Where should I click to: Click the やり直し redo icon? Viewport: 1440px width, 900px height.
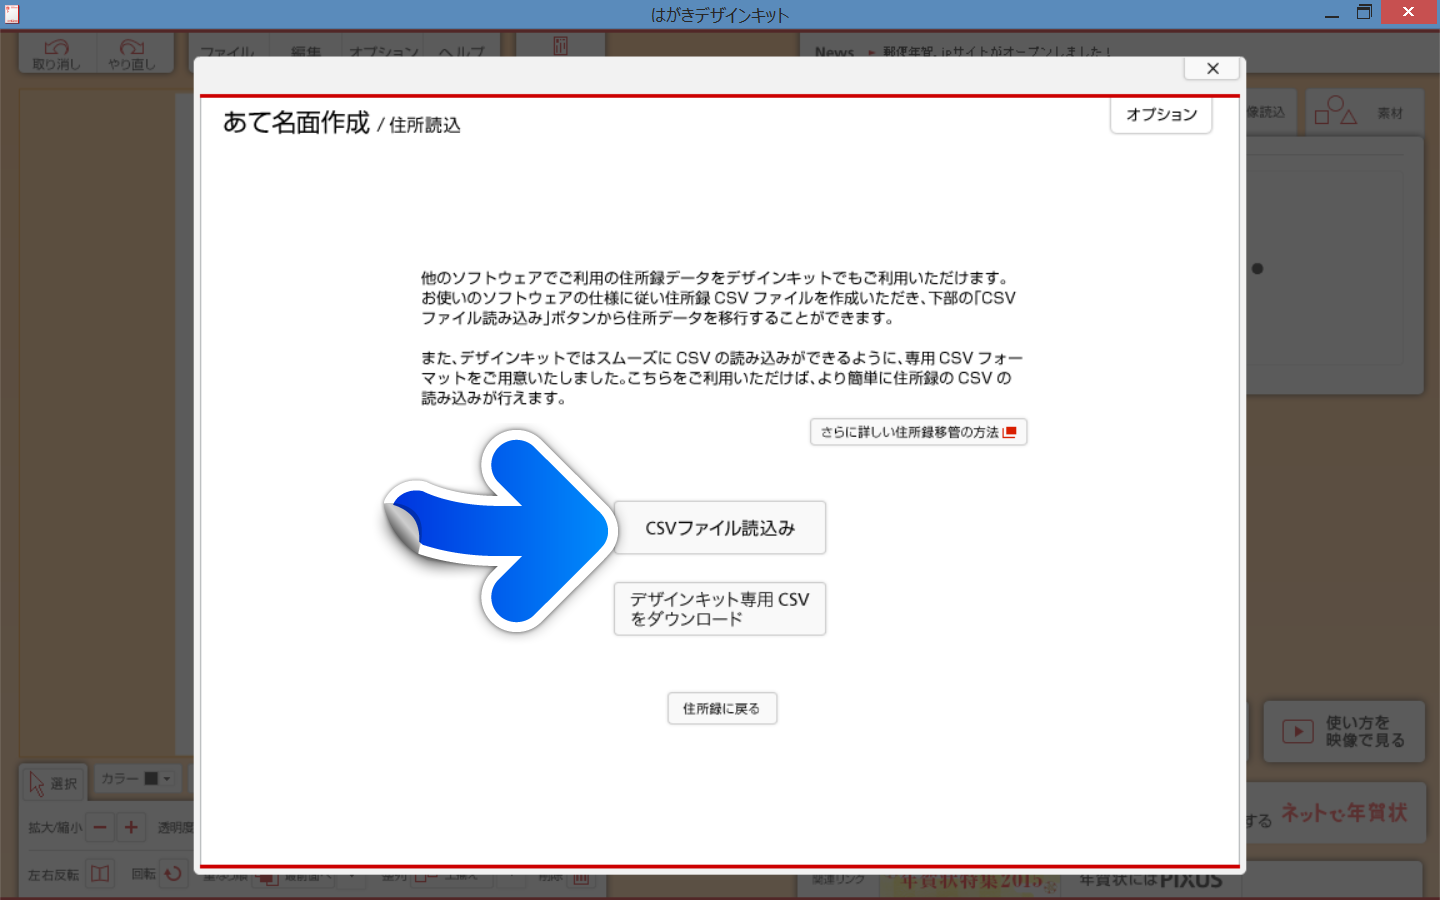pos(132,54)
